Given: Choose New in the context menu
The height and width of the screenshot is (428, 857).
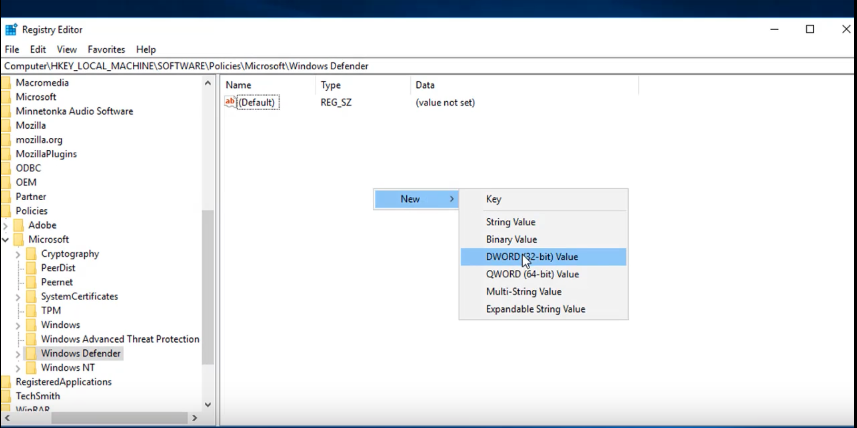Looking at the screenshot, I should click(416, 199).
